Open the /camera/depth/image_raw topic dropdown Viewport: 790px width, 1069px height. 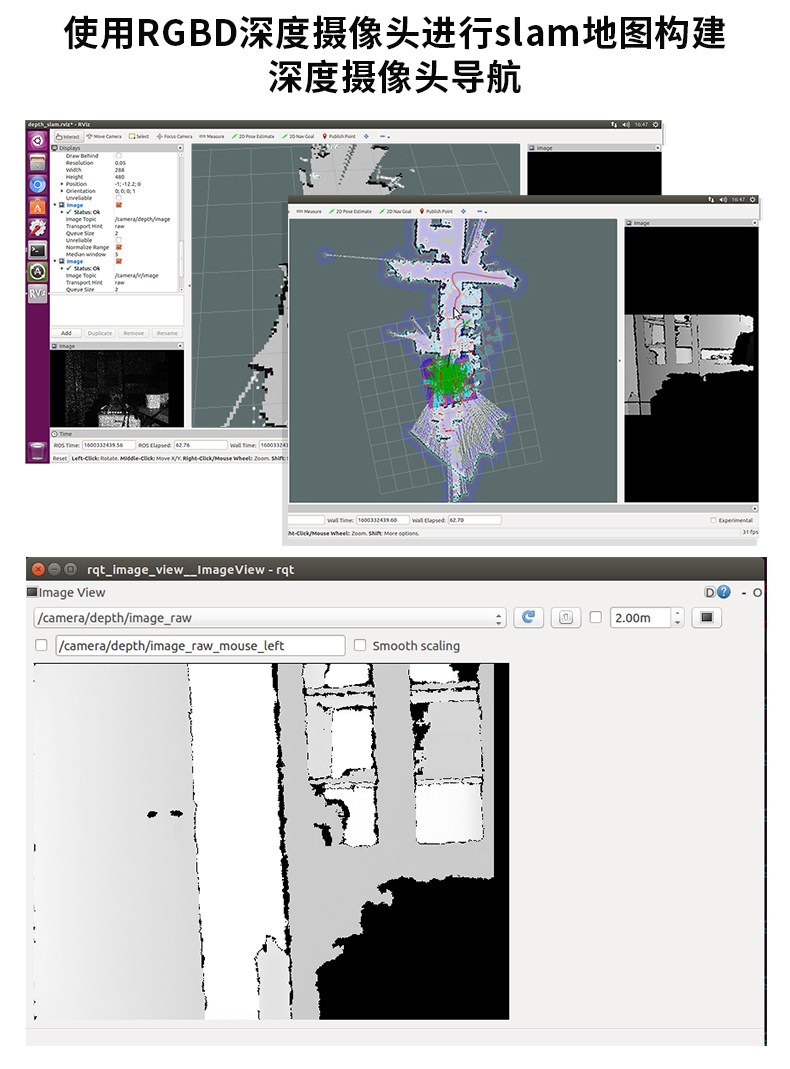coord(270,618)
